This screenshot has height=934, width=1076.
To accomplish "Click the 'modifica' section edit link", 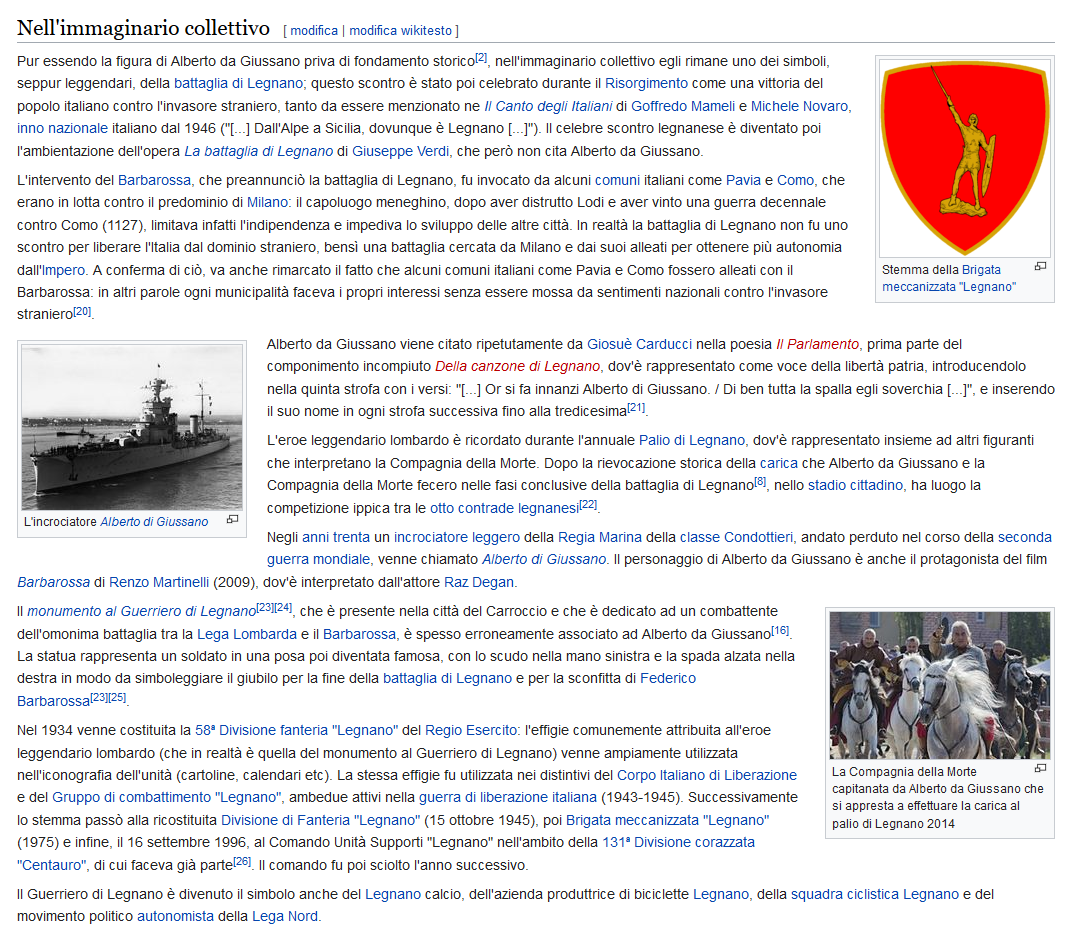I will (314, 30).
